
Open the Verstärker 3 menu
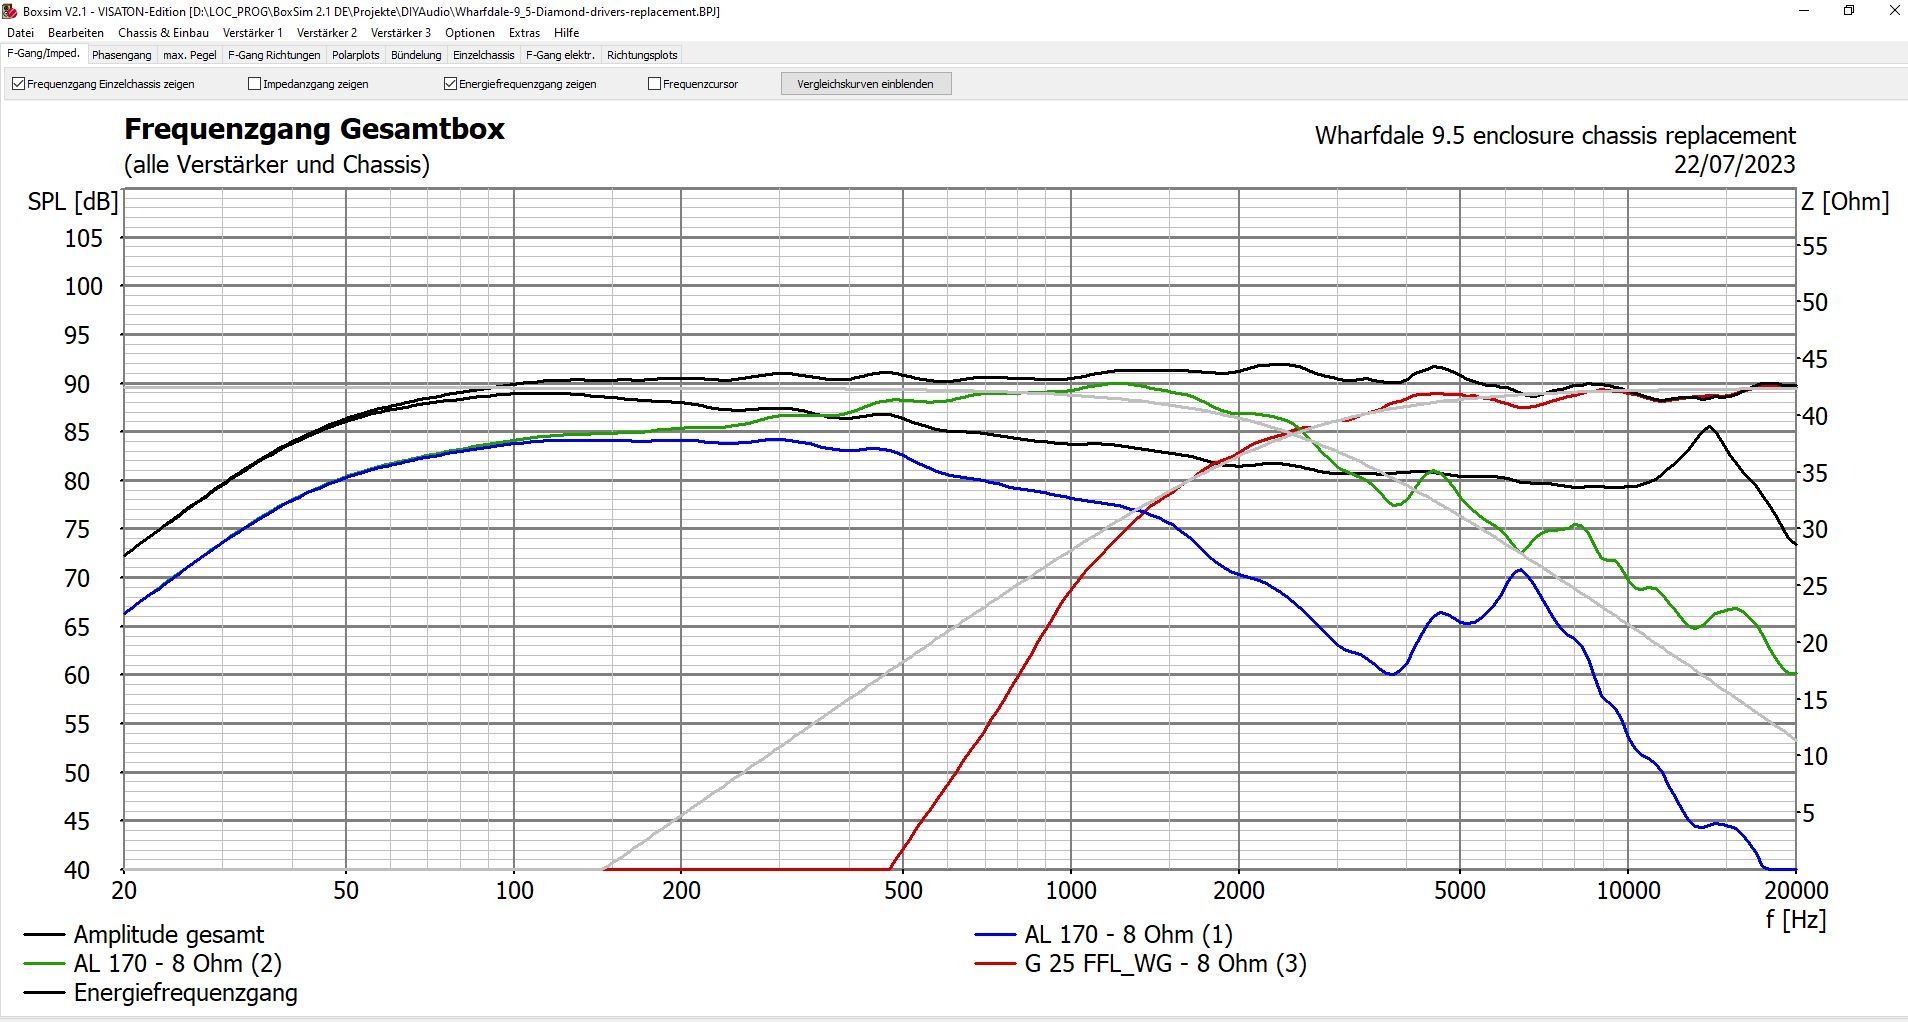[x=400, y=33]
